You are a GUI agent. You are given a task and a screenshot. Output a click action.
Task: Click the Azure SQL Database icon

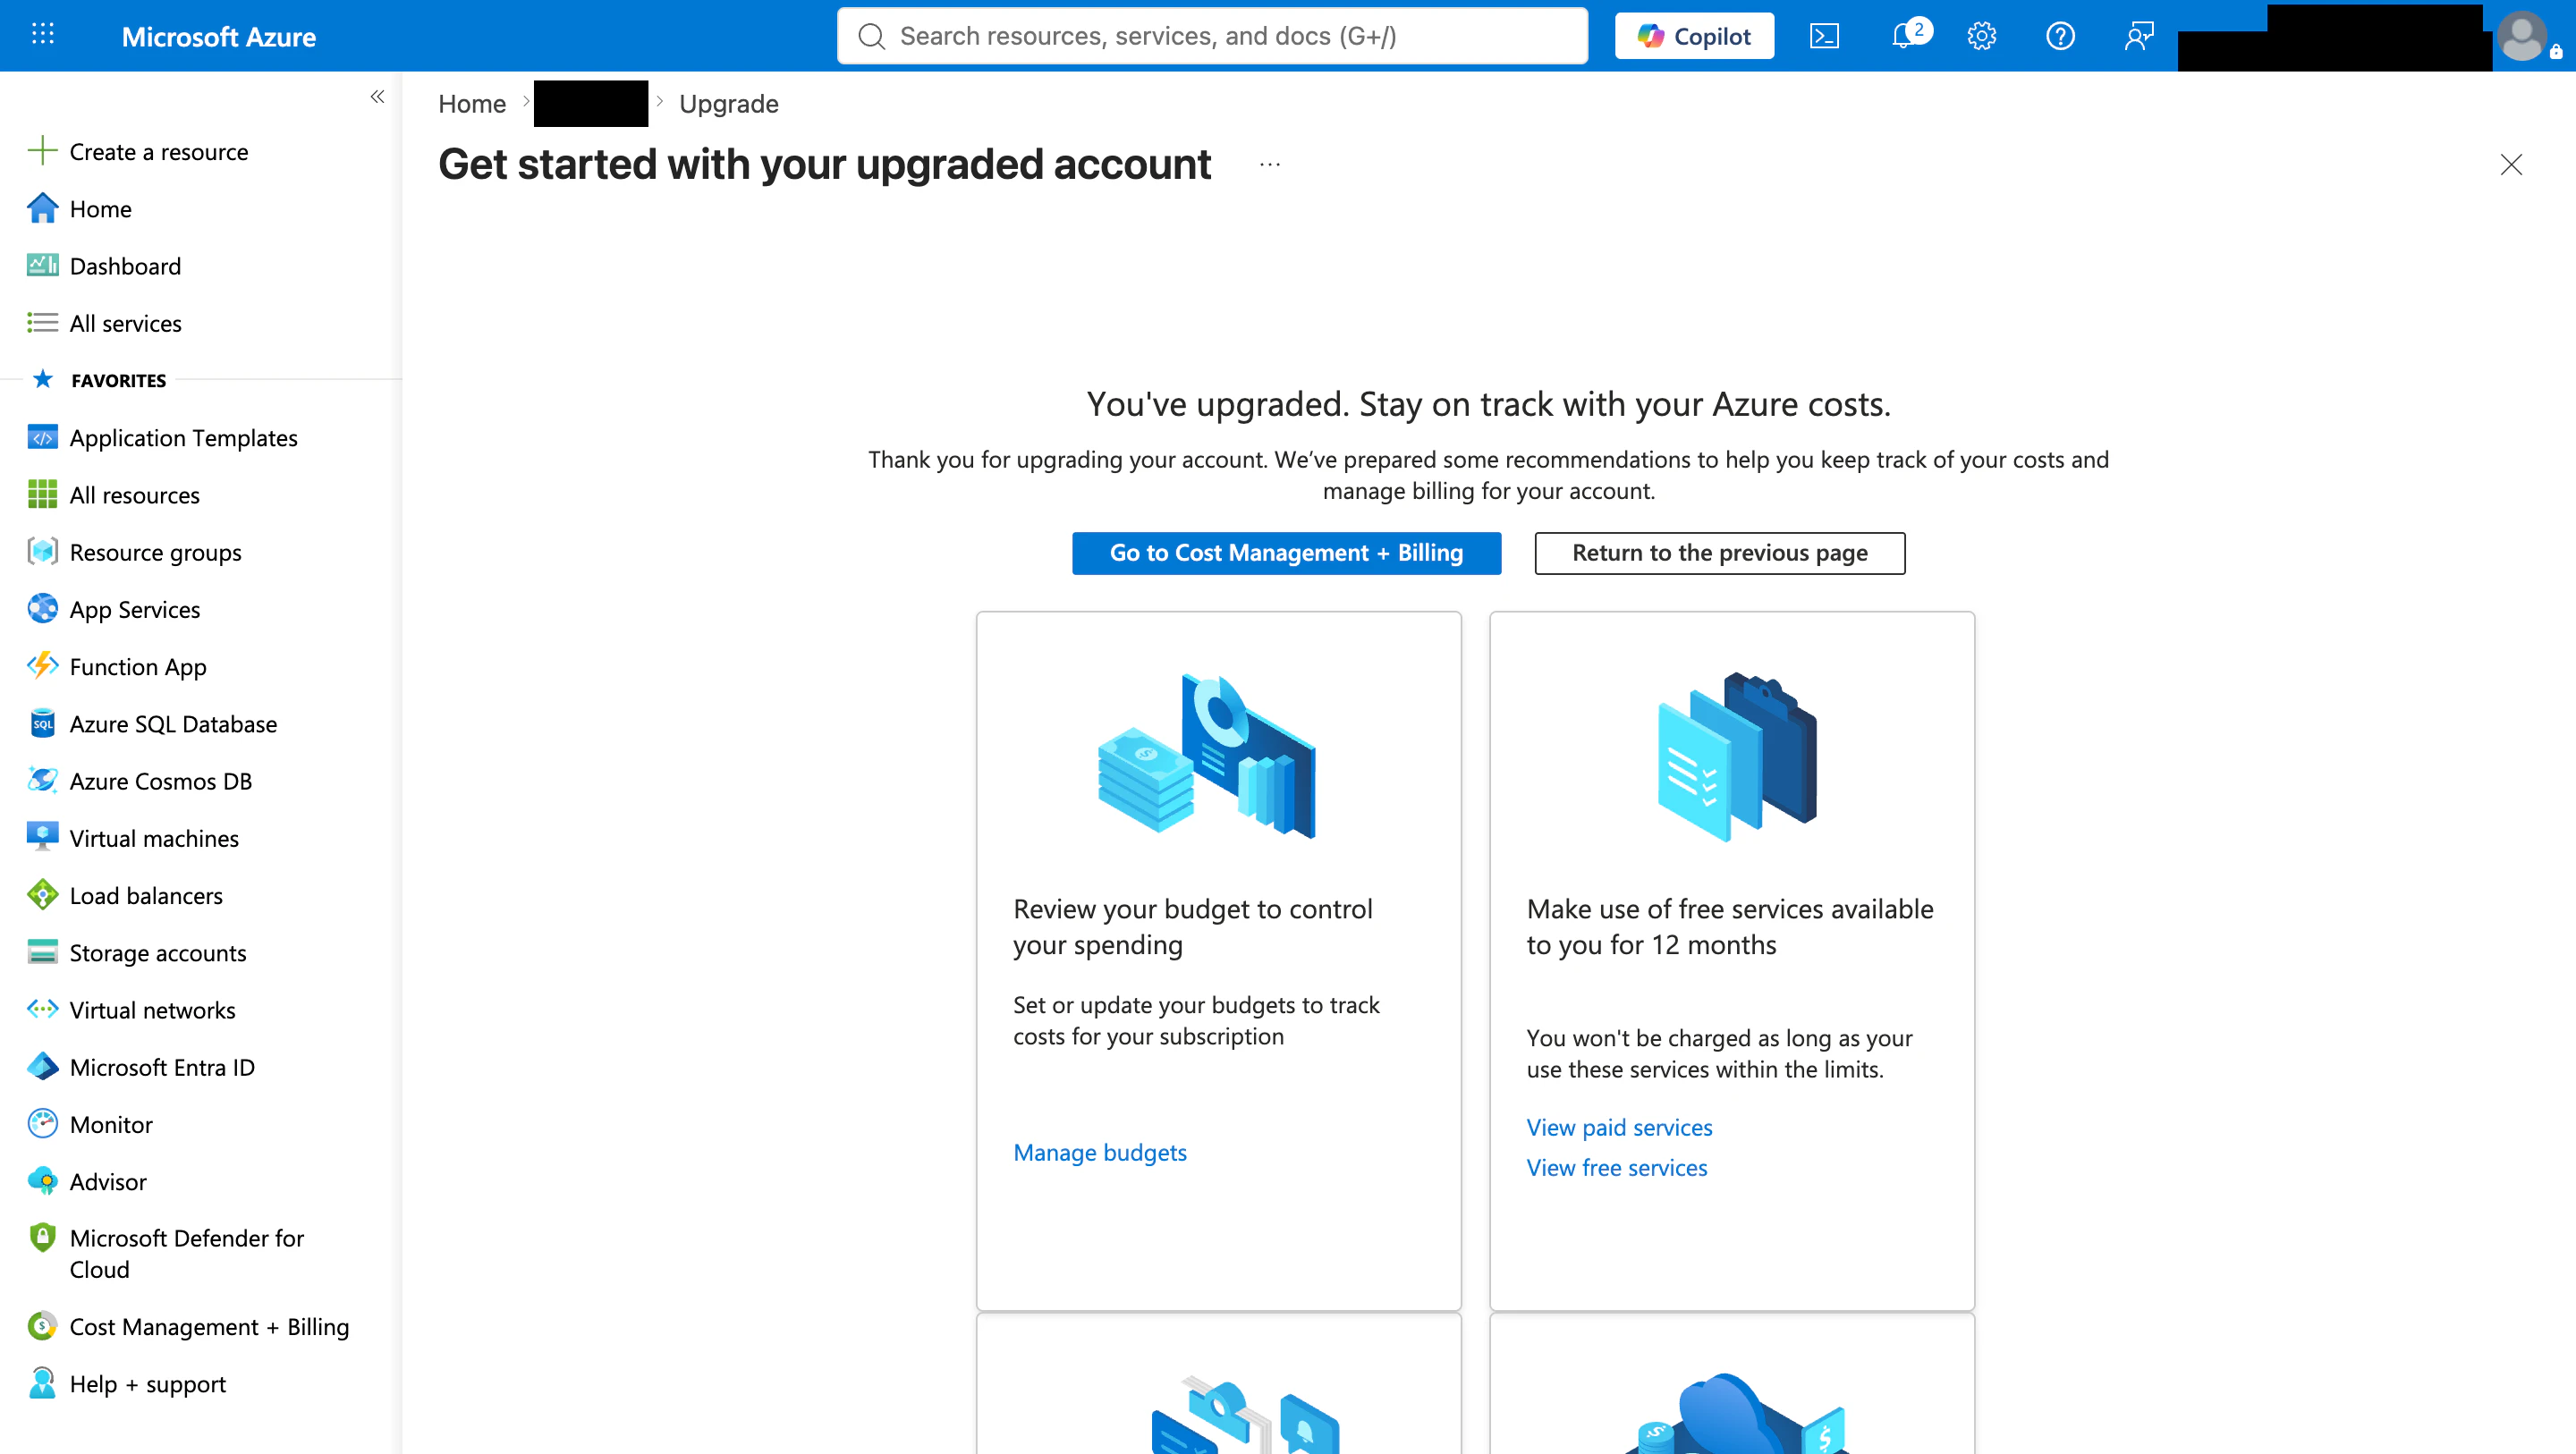(42, 723)
